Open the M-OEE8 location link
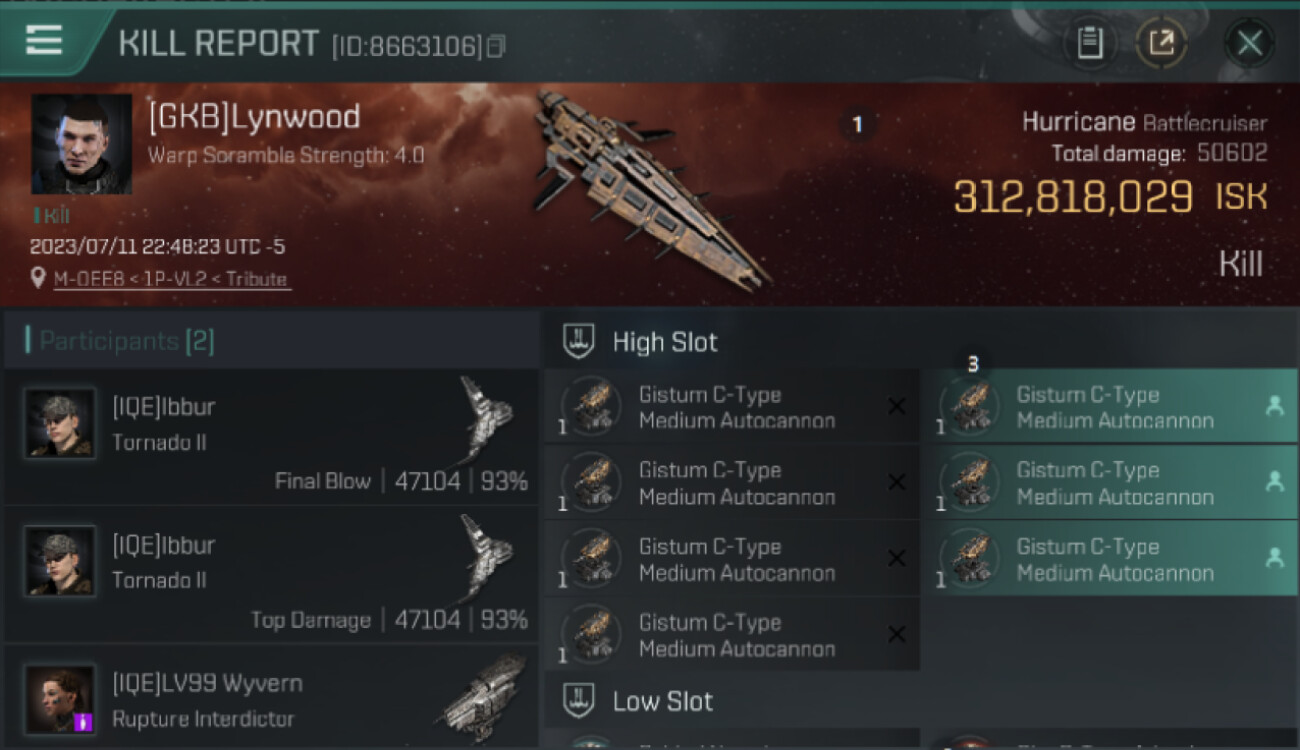 172,279
